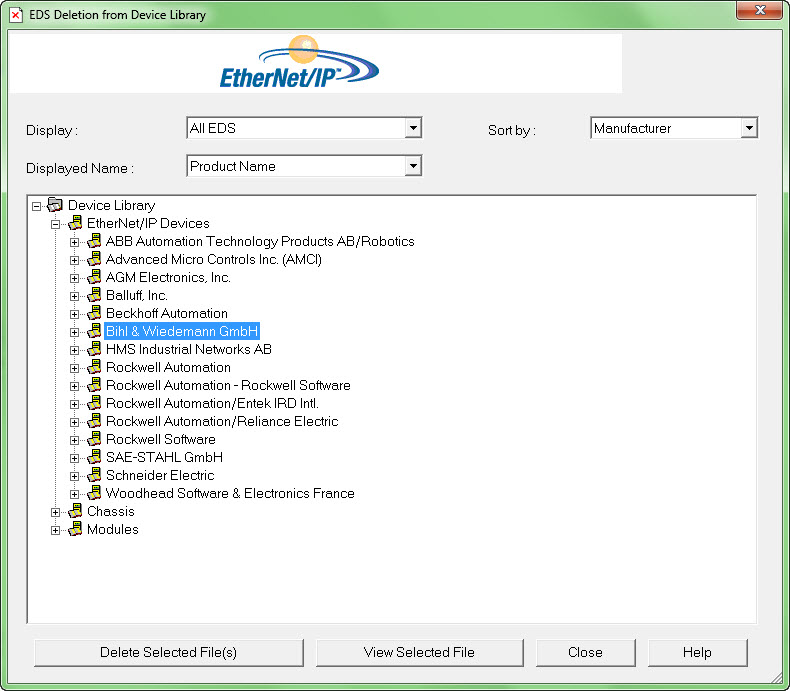This screenshot has width=790, height=691.
Task: Expand the Advanced Micro Controls Inc. node
Action: click(x=74, y=260)
